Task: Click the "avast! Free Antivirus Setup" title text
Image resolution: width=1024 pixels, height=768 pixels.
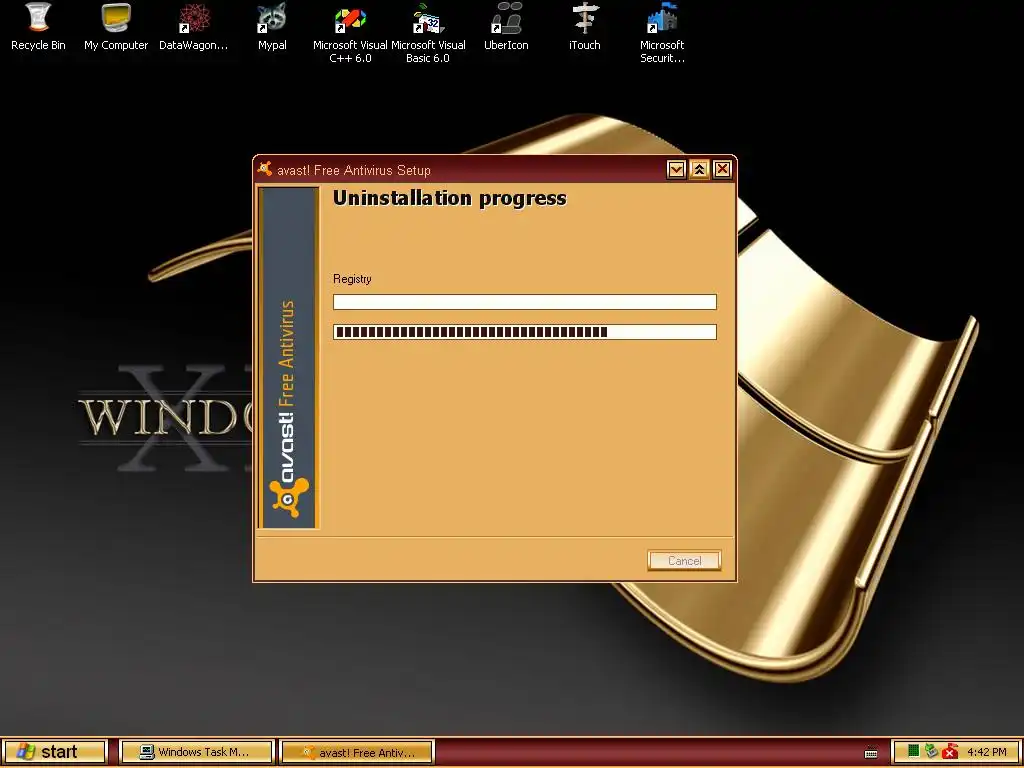Action: point(354,170)
